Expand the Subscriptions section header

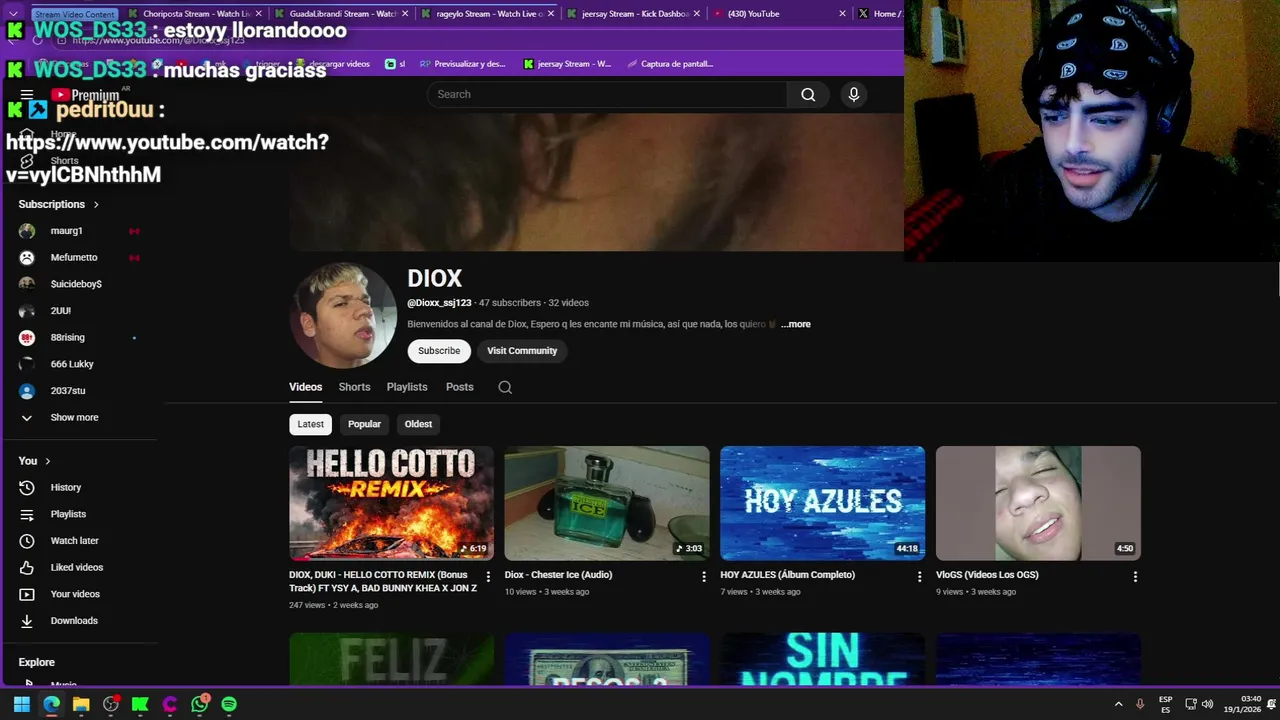tap(59, 204)
